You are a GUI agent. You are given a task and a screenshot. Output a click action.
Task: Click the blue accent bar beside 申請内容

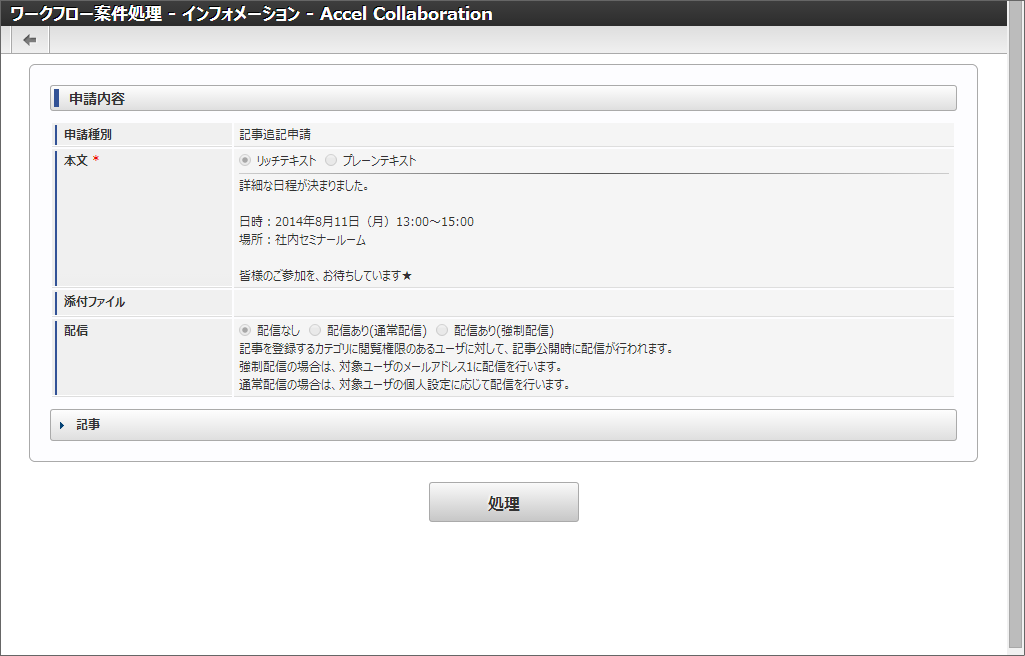(54, 97)
